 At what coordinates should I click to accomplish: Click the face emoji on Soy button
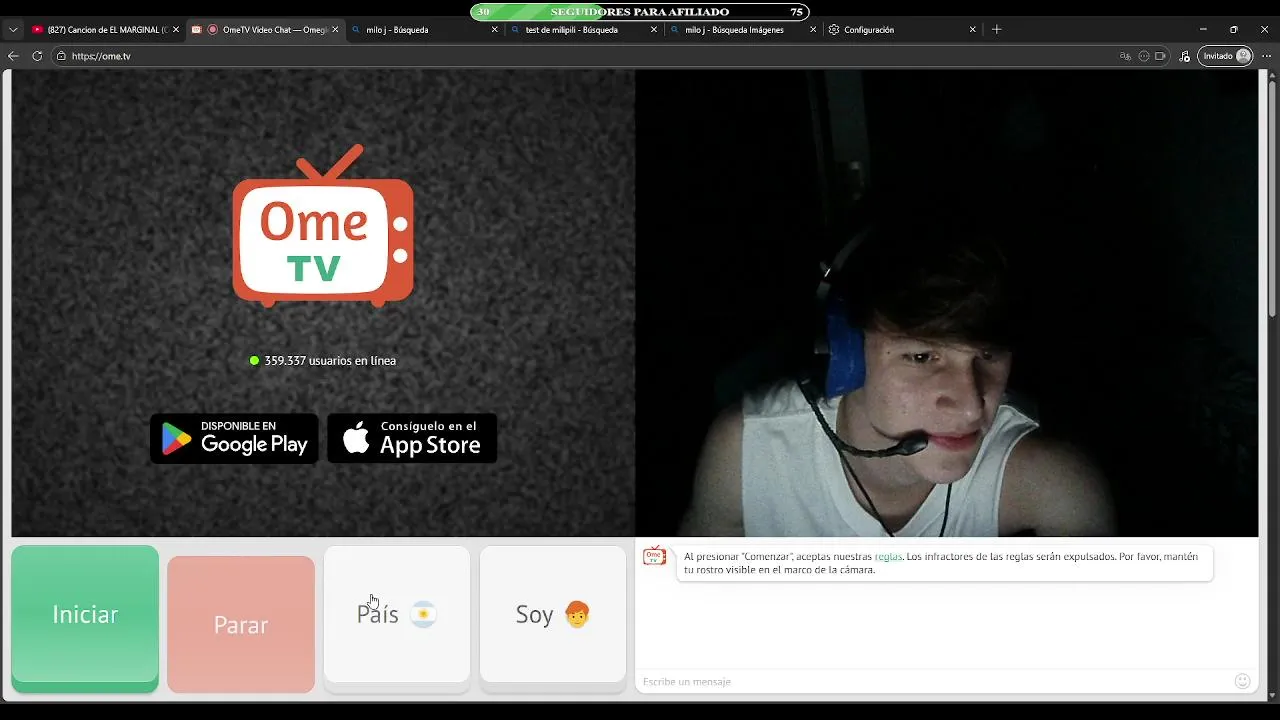click(577, 615)
